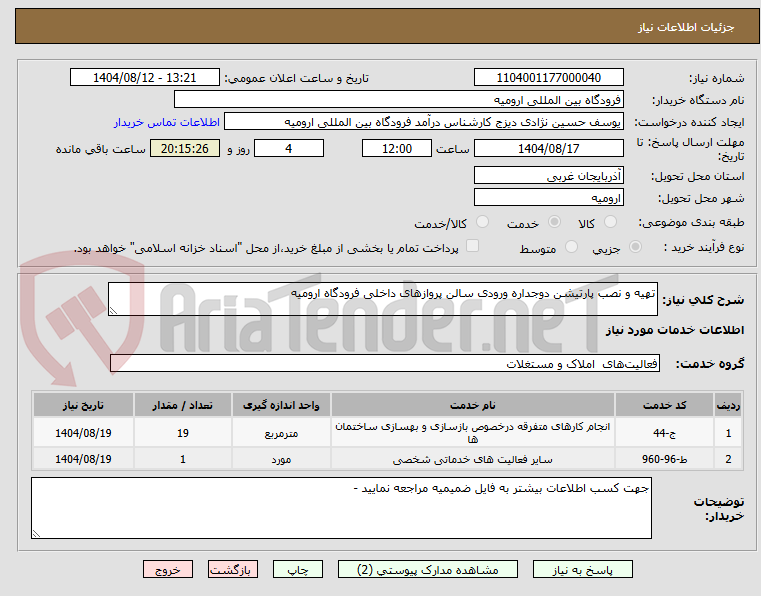This screenshot has width=761, height=596.
Task: Select the کالا/خدمت radio button
Action: [482, 222]
